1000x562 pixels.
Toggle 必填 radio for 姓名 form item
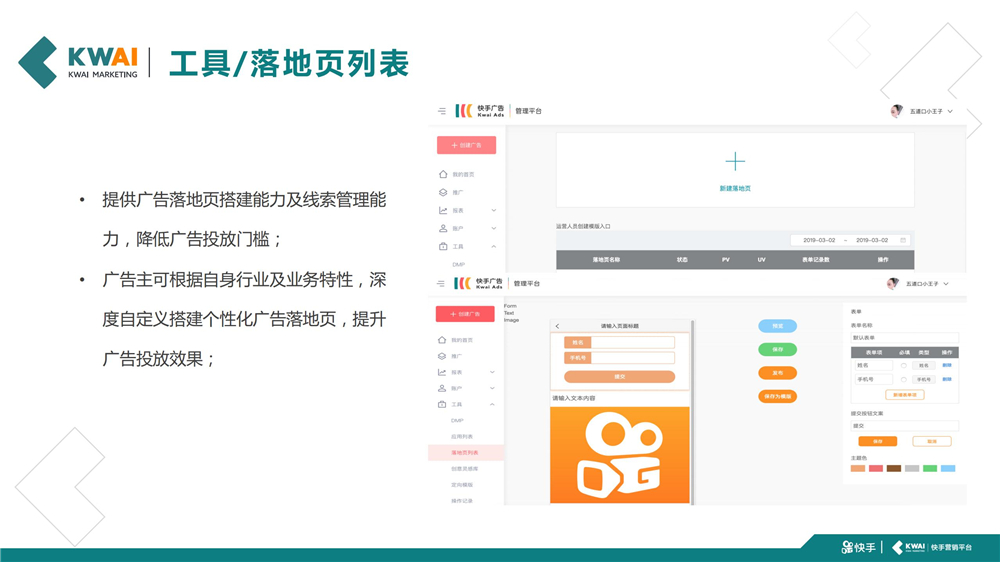click(904, 366)
